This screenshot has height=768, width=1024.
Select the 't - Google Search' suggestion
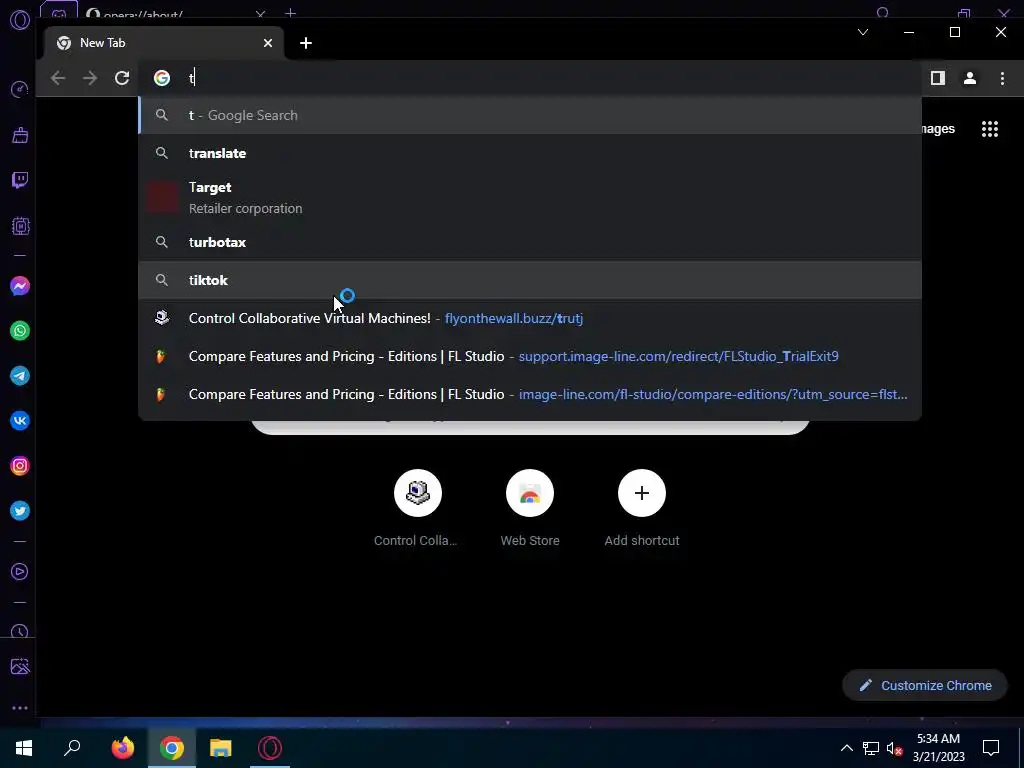pos(530,116)
